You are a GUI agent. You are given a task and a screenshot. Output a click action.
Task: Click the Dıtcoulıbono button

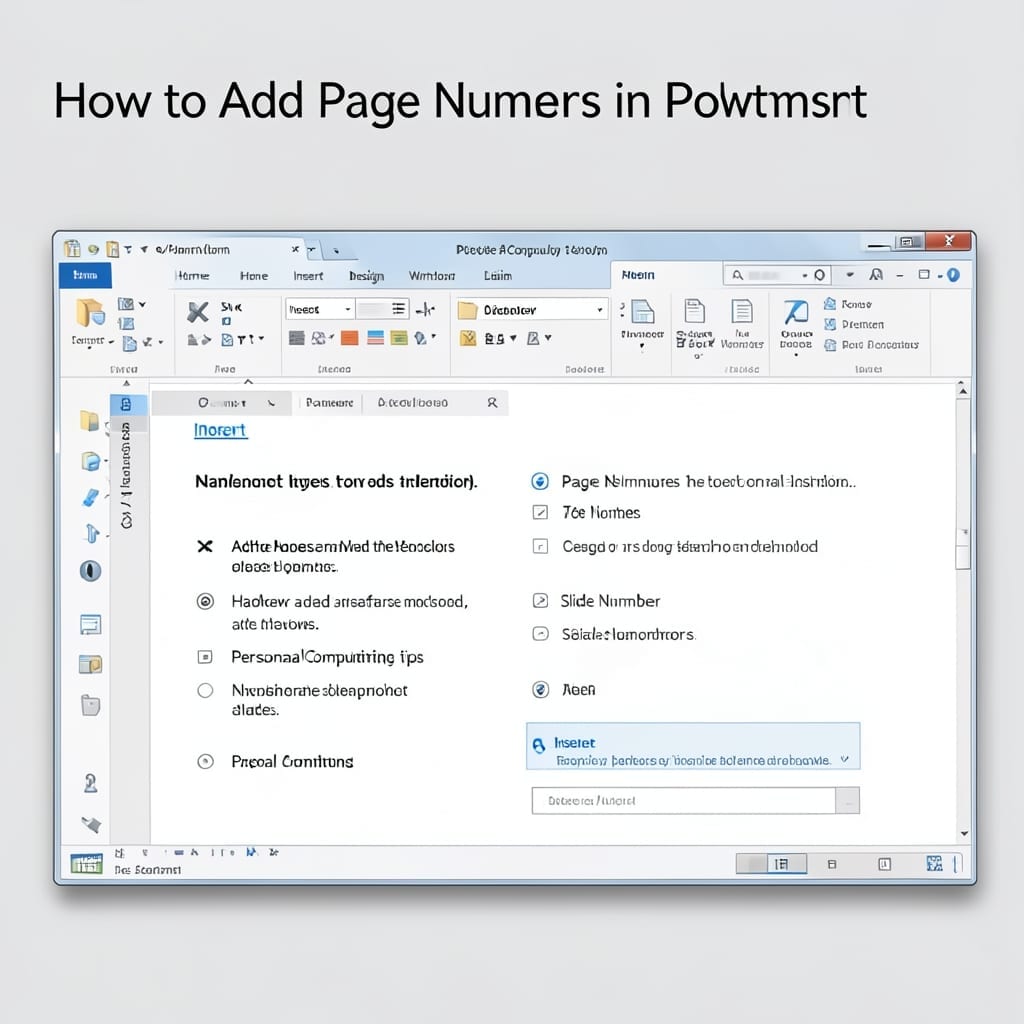[x=413, y=403]
